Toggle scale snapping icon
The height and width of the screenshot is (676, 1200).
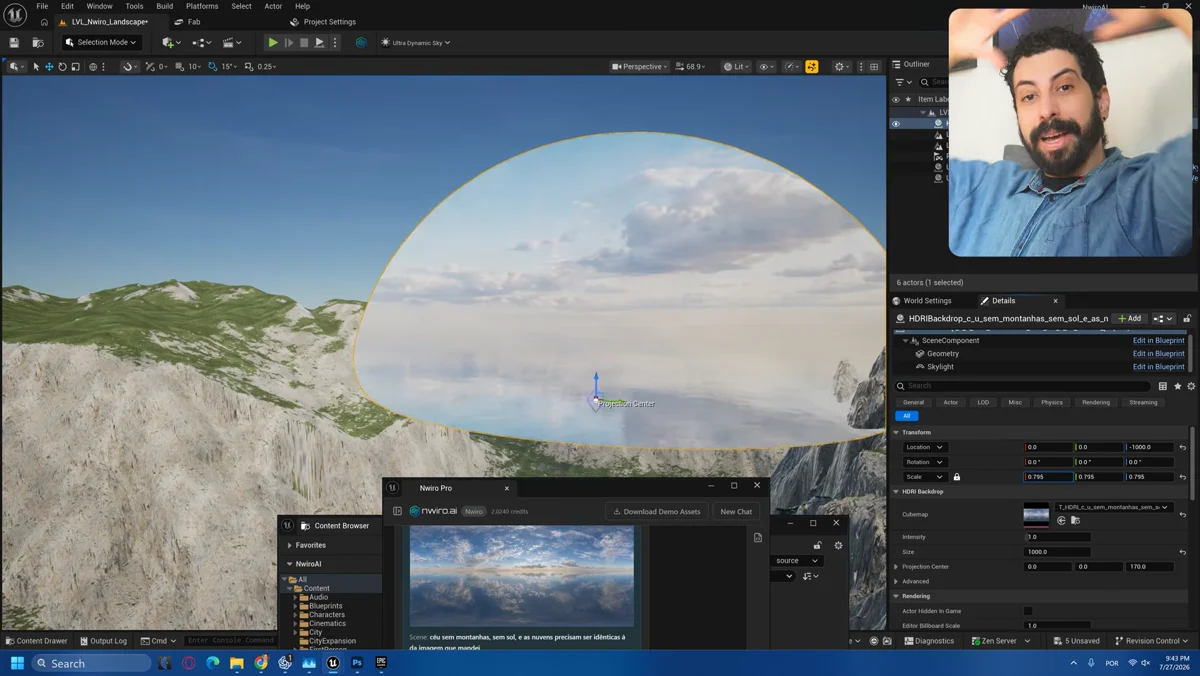(x=250, y=67)
